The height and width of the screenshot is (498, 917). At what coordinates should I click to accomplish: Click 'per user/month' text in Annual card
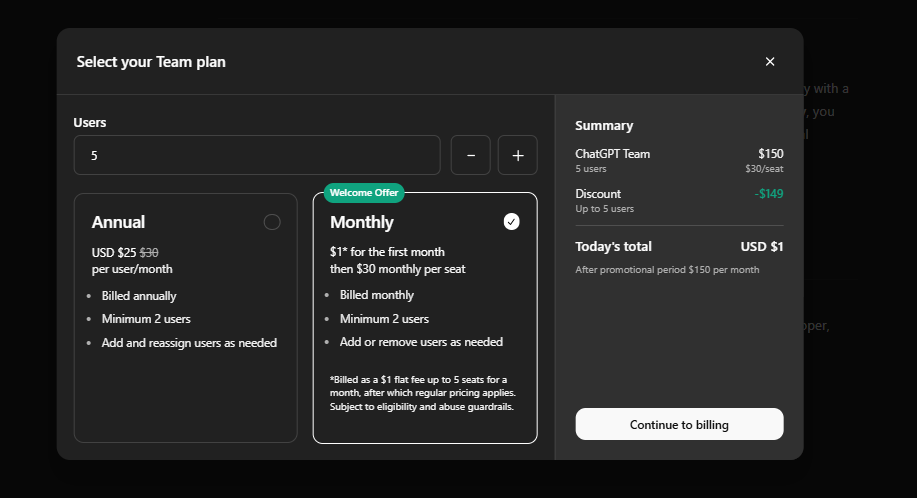[132, 269]
